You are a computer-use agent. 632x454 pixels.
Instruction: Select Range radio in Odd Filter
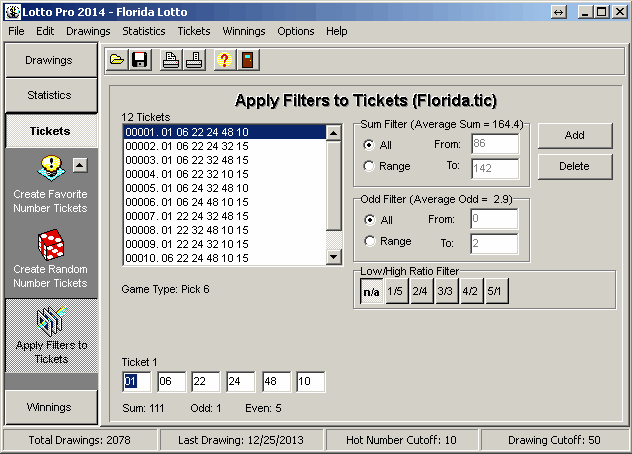[x=369, y=241]
